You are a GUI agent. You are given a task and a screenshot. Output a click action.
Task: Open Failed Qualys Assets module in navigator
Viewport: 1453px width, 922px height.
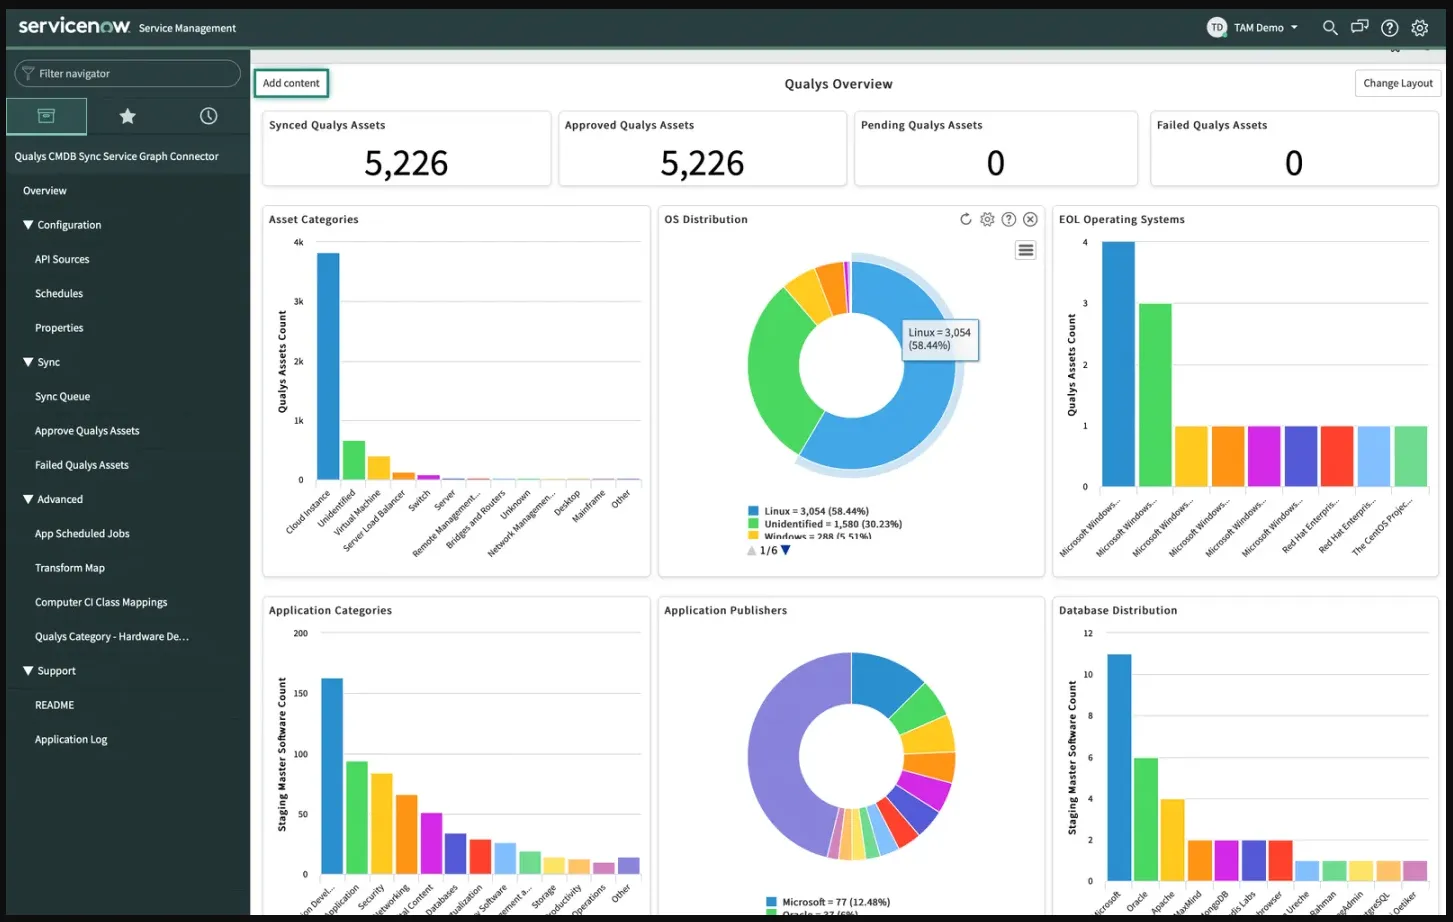click(82, 465)
